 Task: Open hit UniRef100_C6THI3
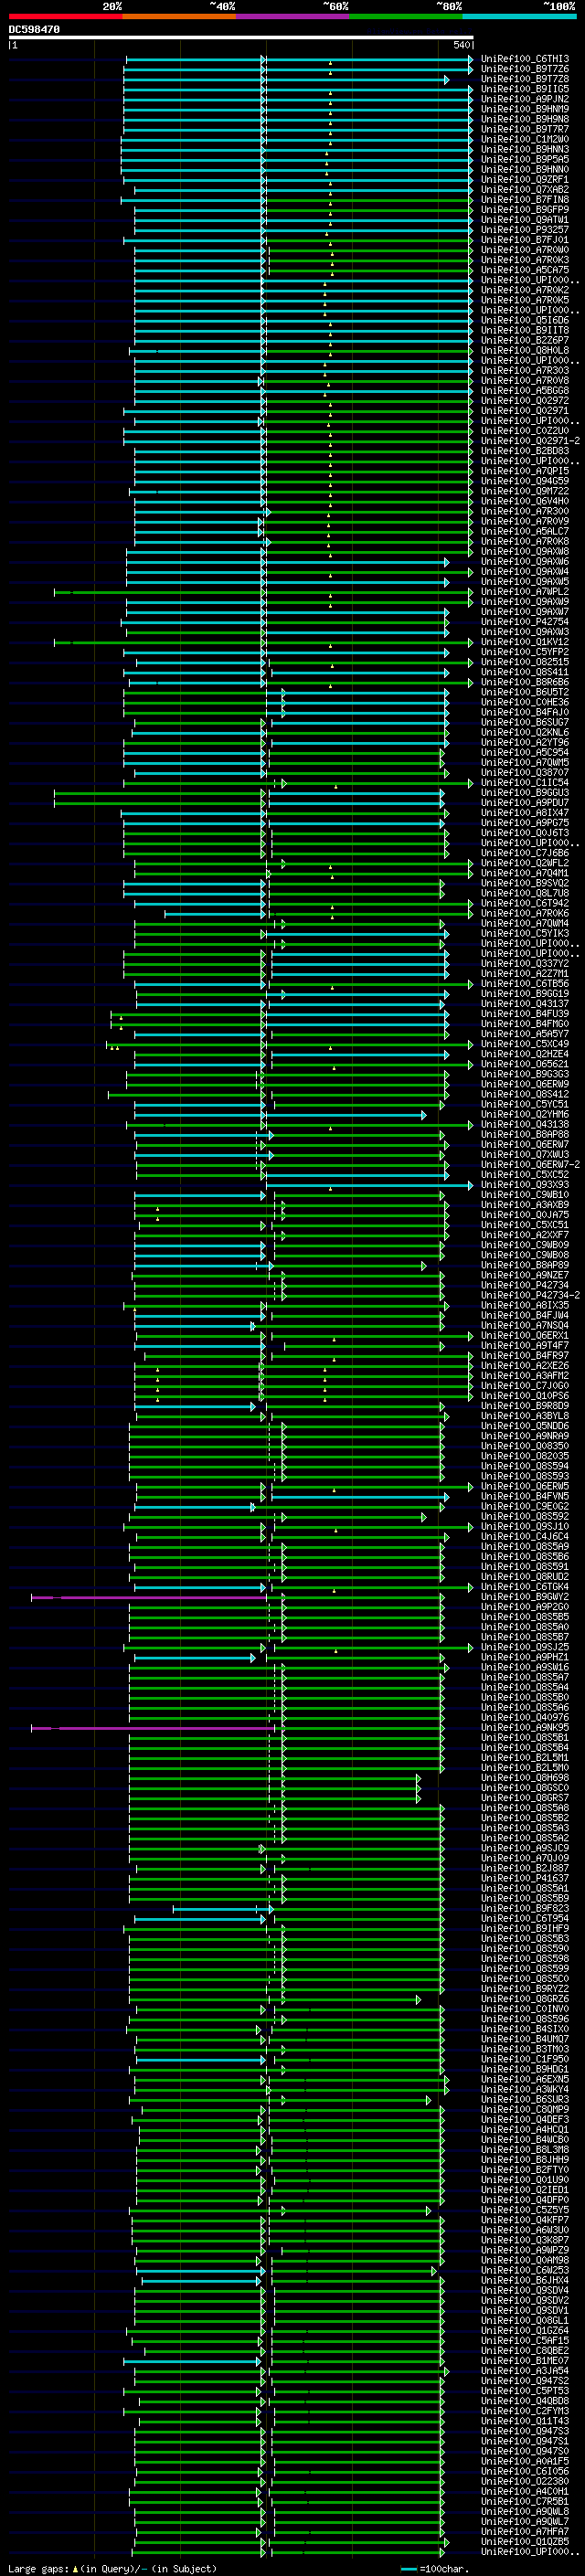(525, 59)
